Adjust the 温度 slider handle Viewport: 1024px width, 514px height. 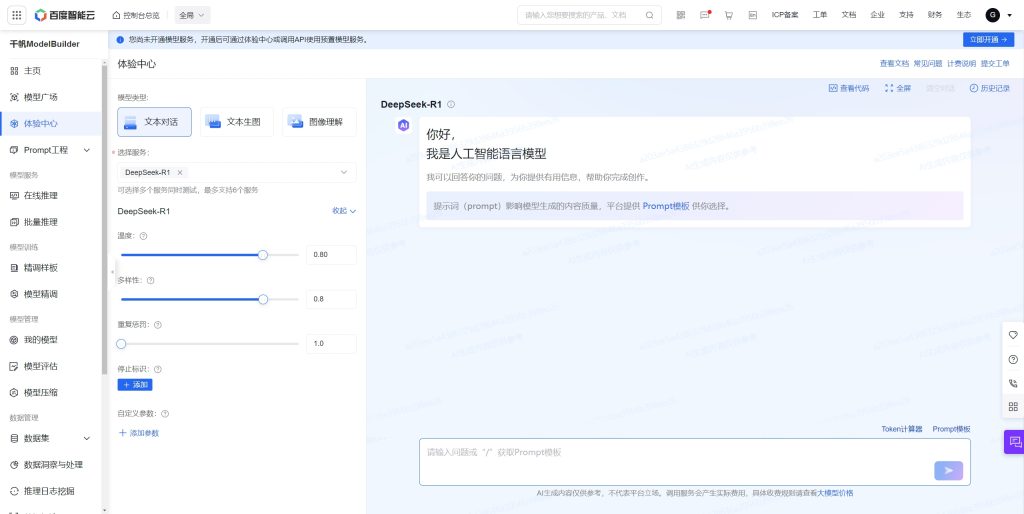pos(263,255)
